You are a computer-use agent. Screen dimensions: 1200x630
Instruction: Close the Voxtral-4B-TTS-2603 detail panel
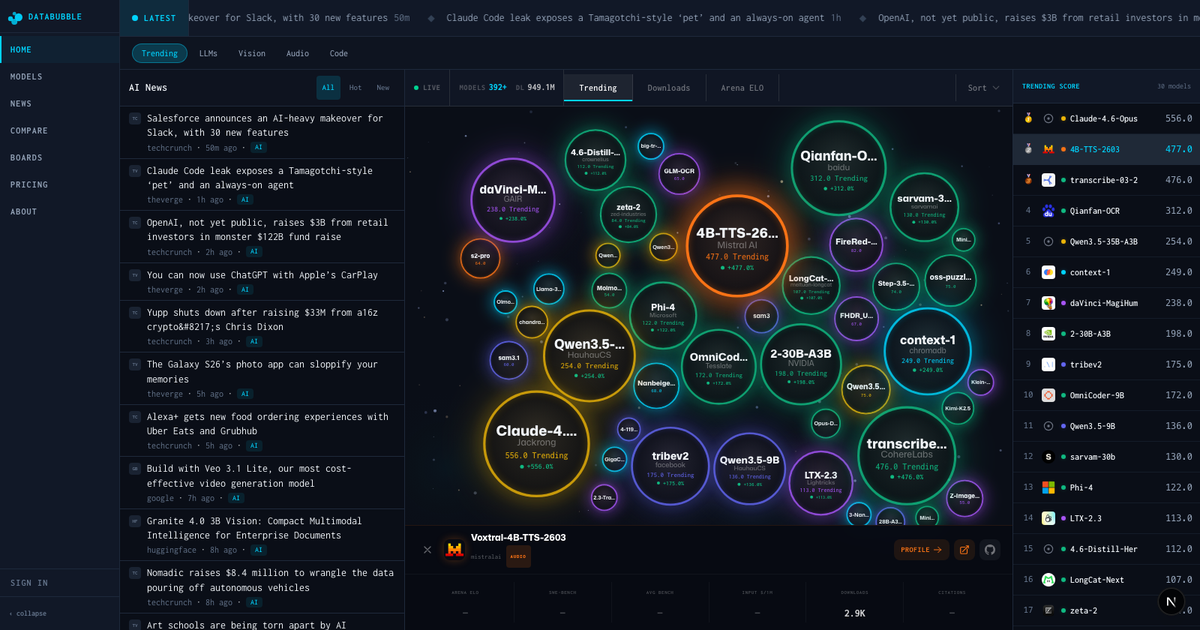point(427,549)
